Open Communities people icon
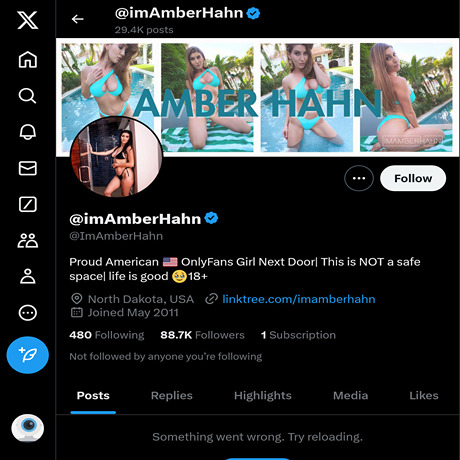Screen dimensions: 460x460 pos(28,240)
